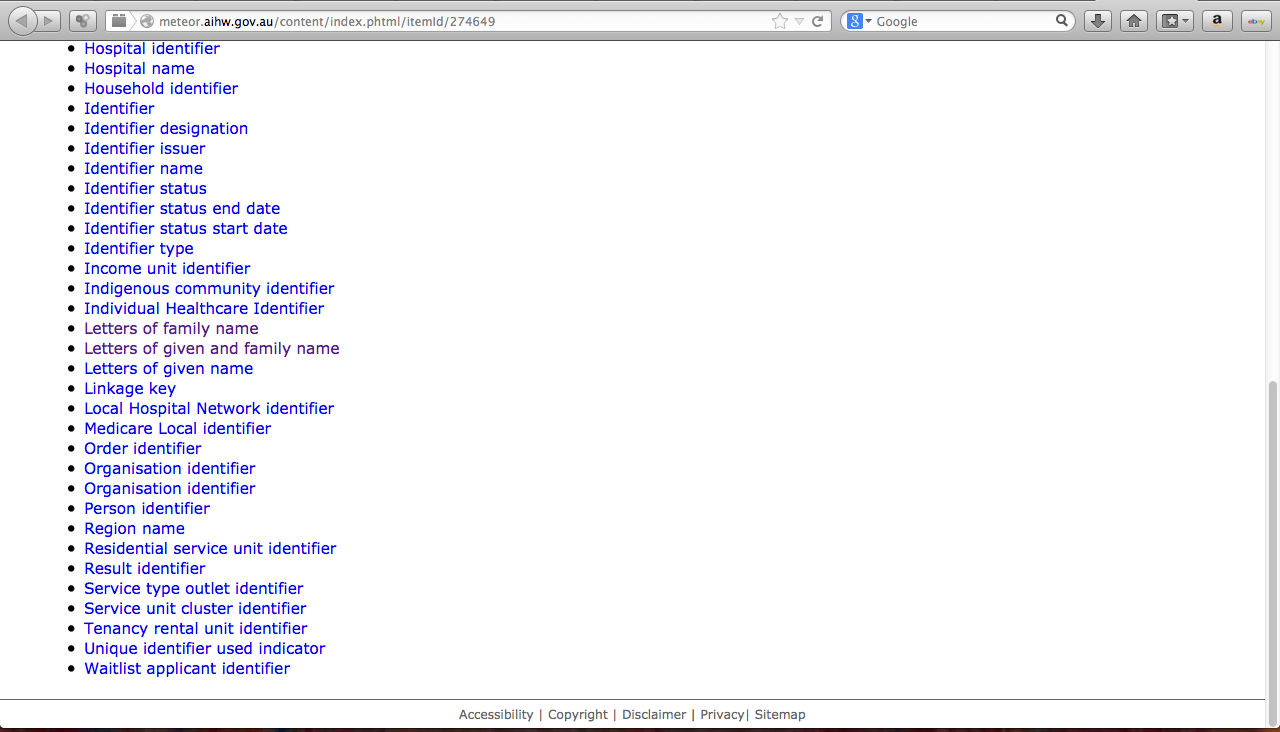The image size is (1280, 732).
Task: Open the Individual Healthcare Identifier page
Action: click(204, 308)
